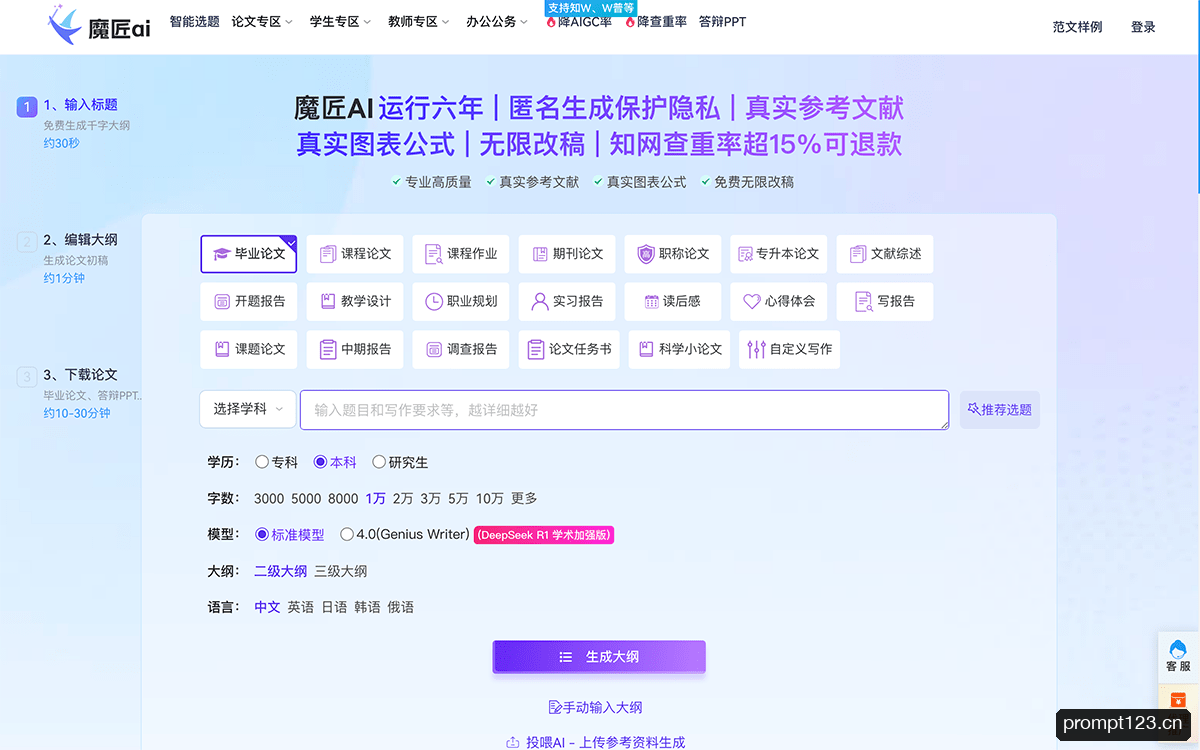Open 范文样例 page
This screenshot has height=750, width=1200.
1077,27
